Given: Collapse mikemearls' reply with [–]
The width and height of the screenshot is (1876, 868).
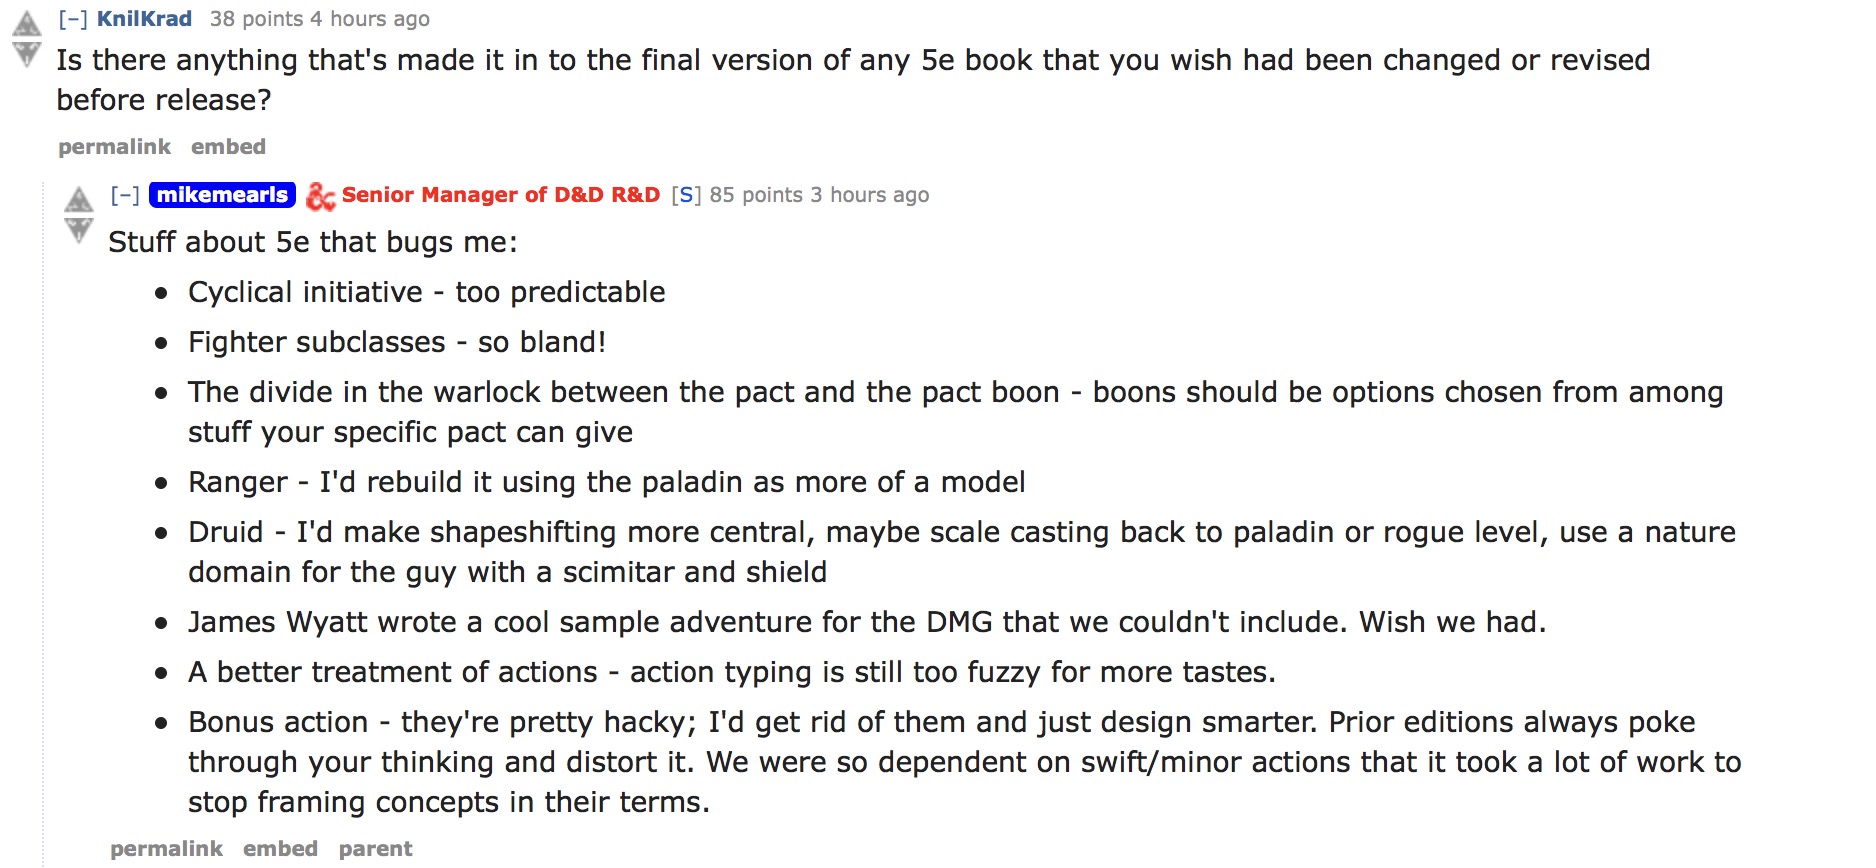Looking at the screenshot, I should [125, 195].
